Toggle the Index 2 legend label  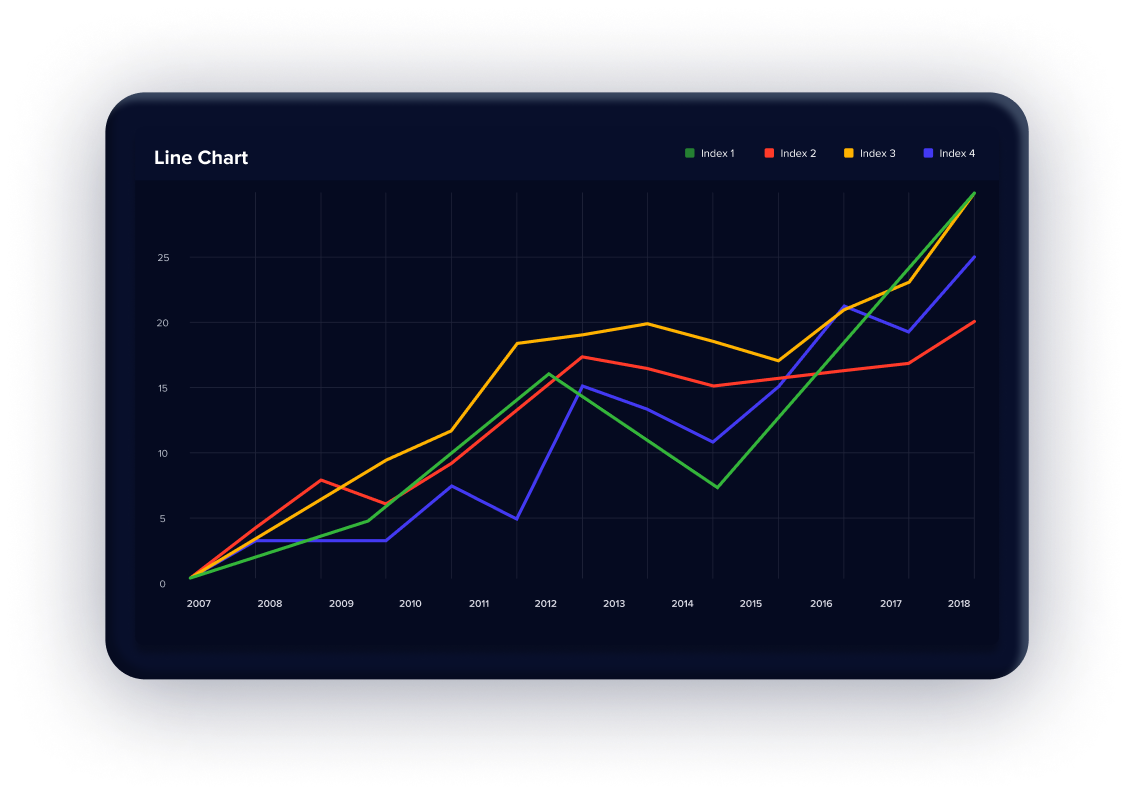(798, 153)
